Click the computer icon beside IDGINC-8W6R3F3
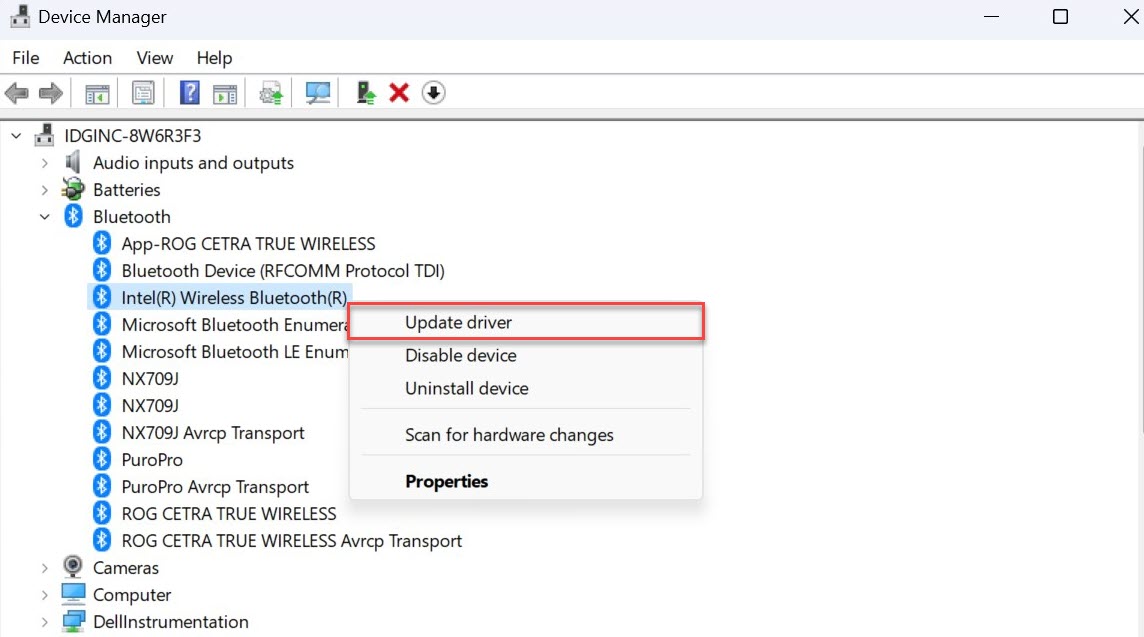The image size is (1144, 637). (x=45, y=135)
